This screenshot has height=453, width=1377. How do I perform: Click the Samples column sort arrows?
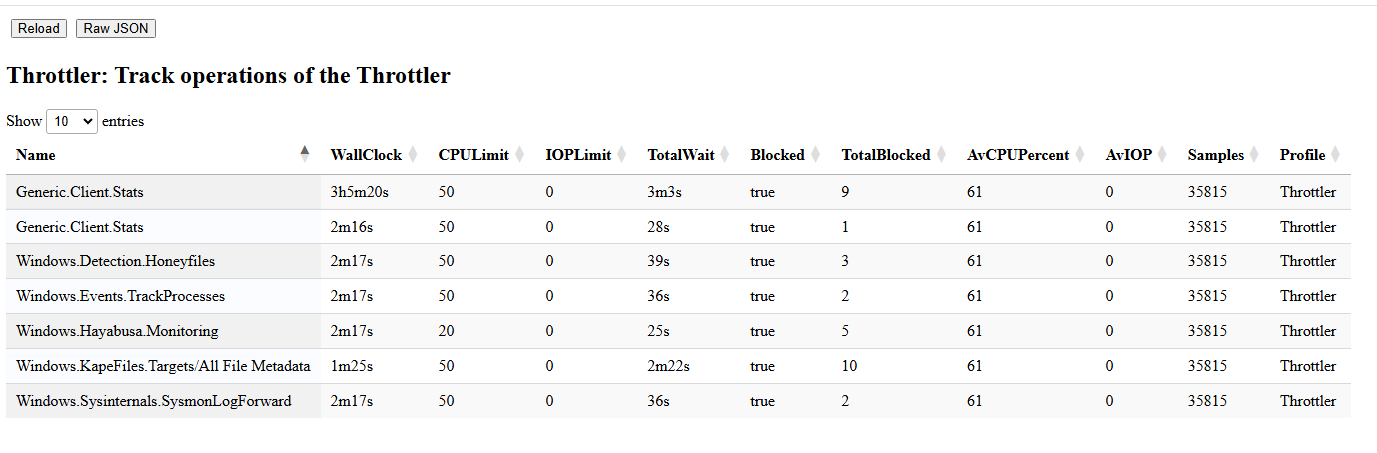coord(1254,155)
